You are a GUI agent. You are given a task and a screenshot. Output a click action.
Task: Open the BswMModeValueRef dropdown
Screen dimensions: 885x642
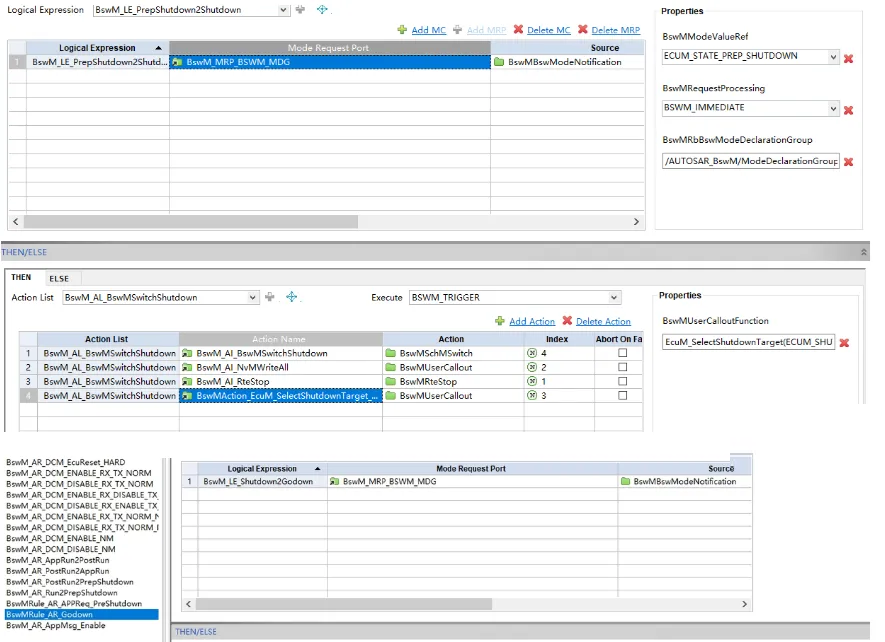coord(833,56)
